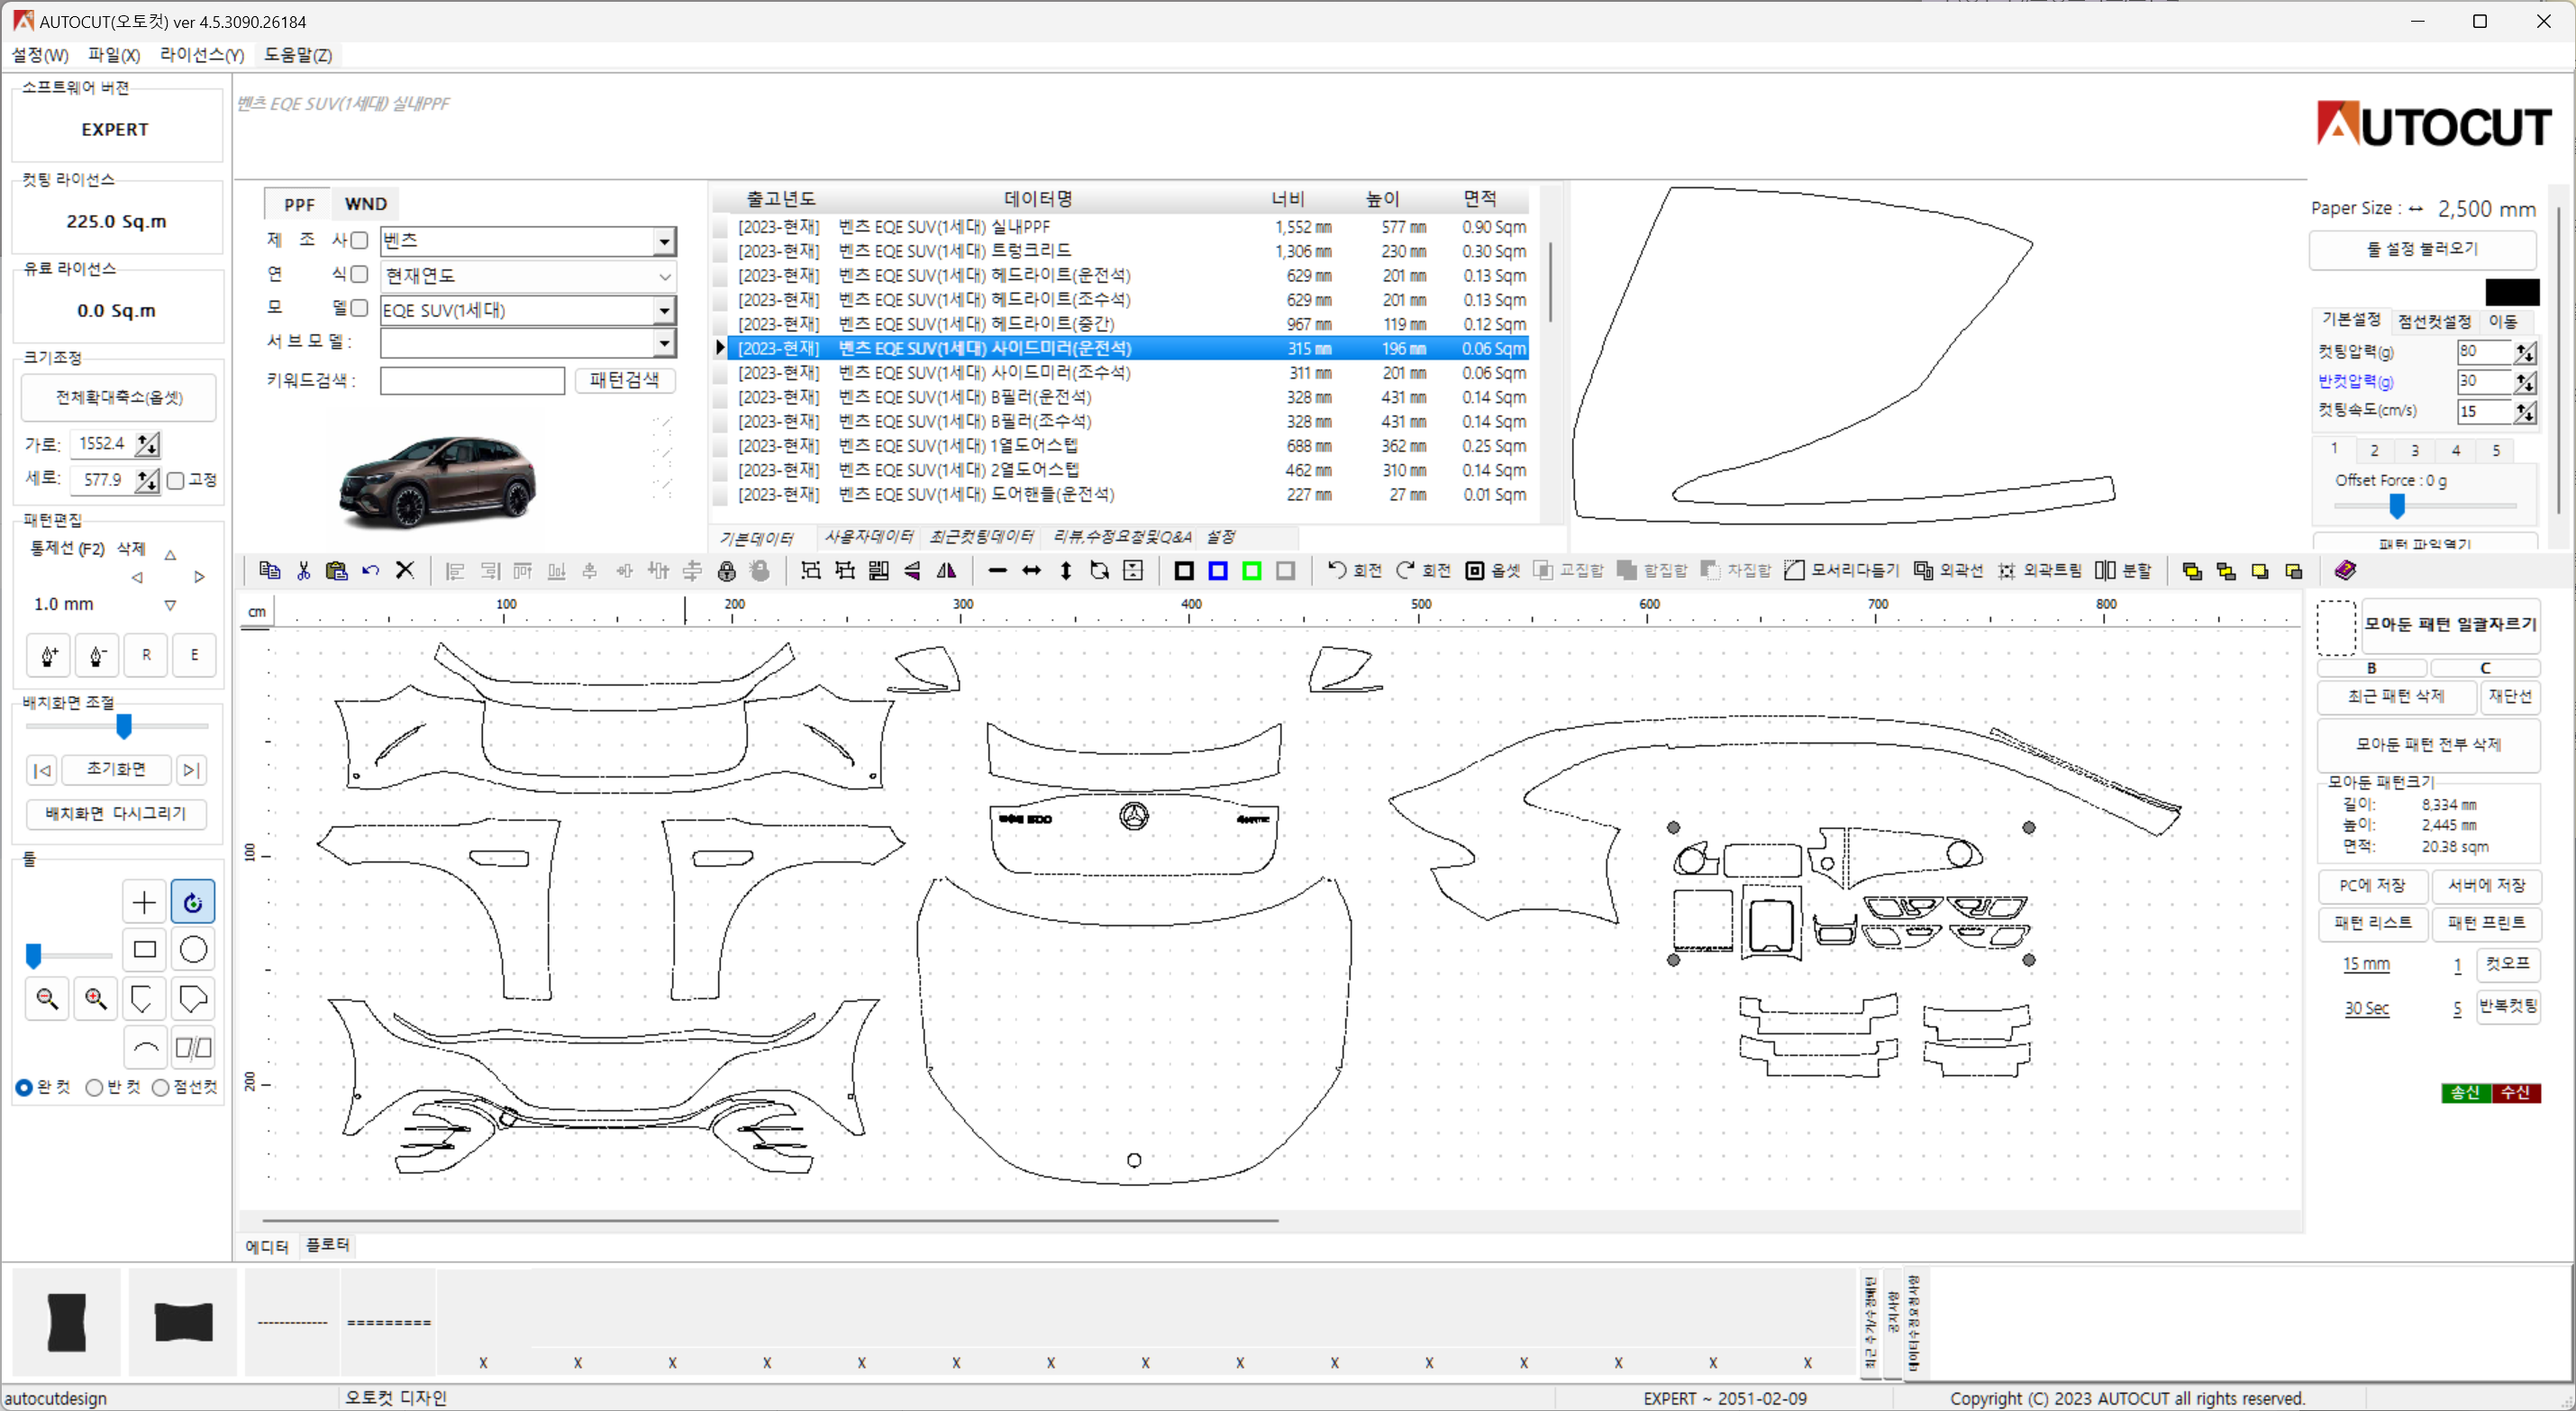The image size is (2576, 1411).
Task: Select the arc curve tool
Action: click(146, 1047)
